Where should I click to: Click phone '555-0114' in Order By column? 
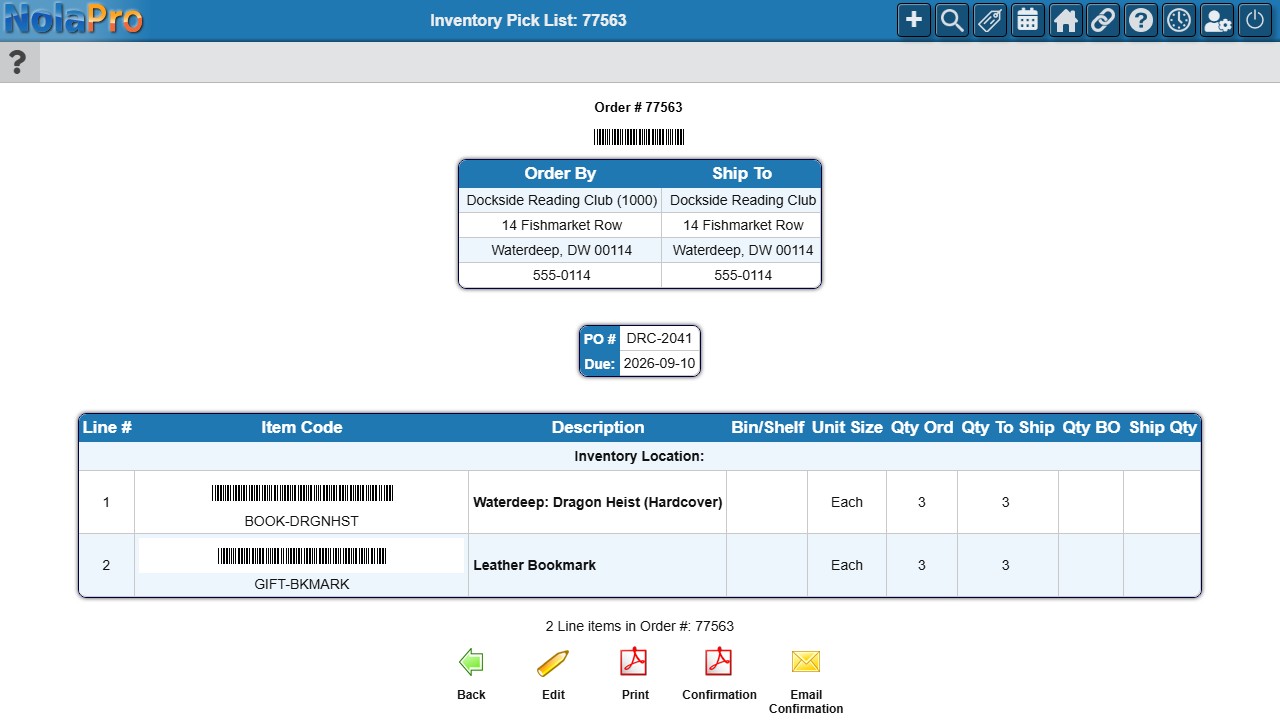(562, 275)
